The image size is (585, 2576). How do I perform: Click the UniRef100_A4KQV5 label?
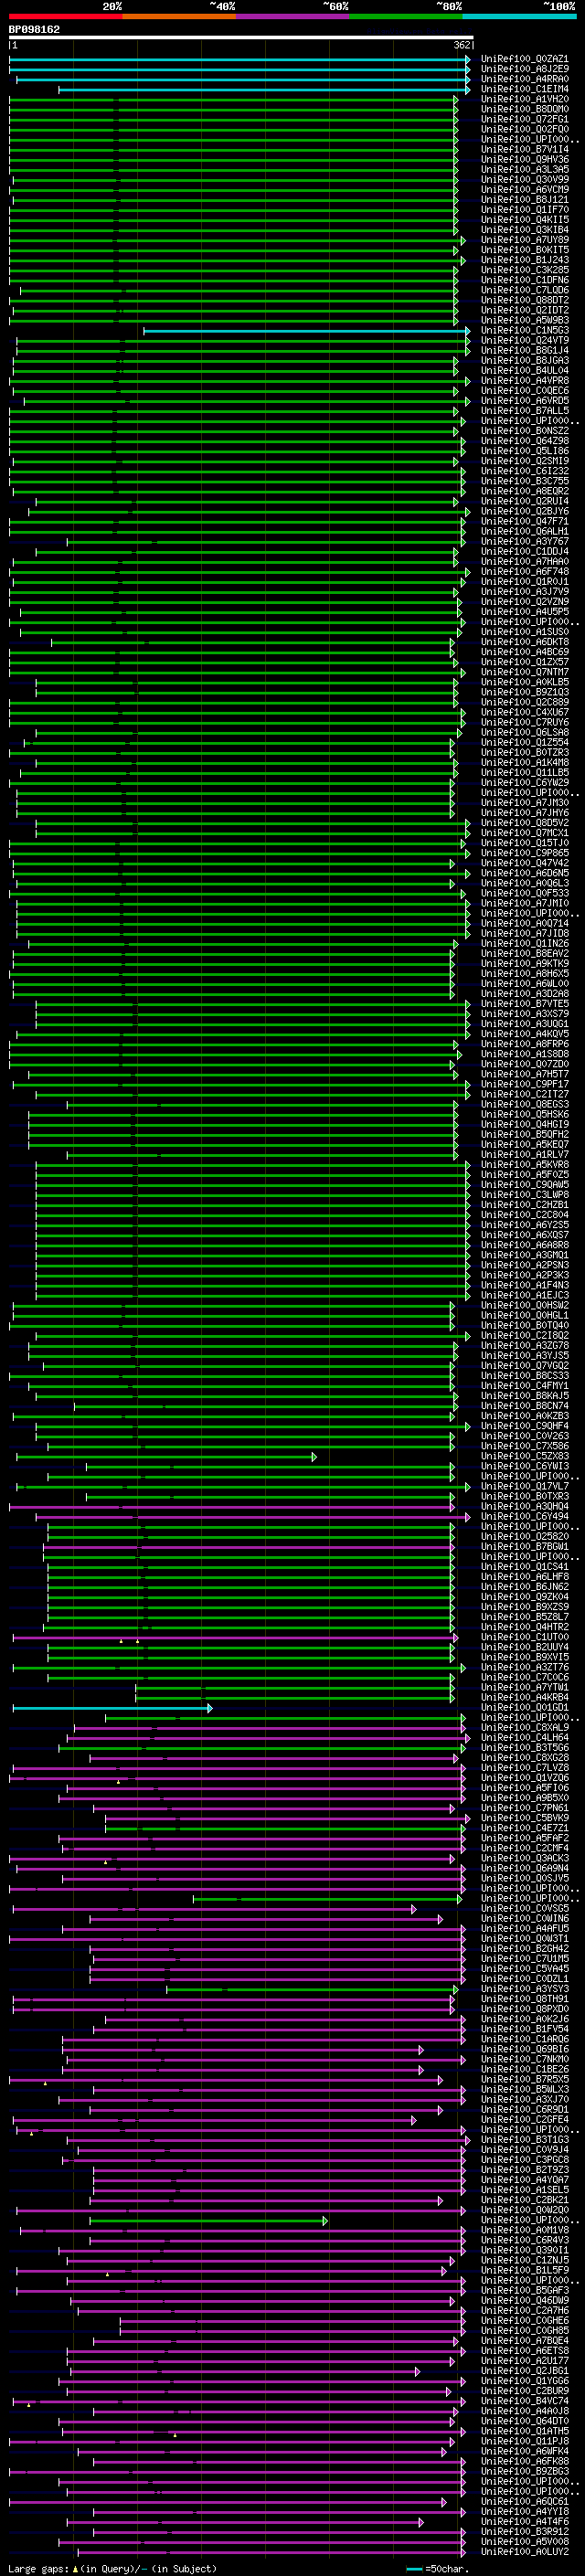(524, 1034)
